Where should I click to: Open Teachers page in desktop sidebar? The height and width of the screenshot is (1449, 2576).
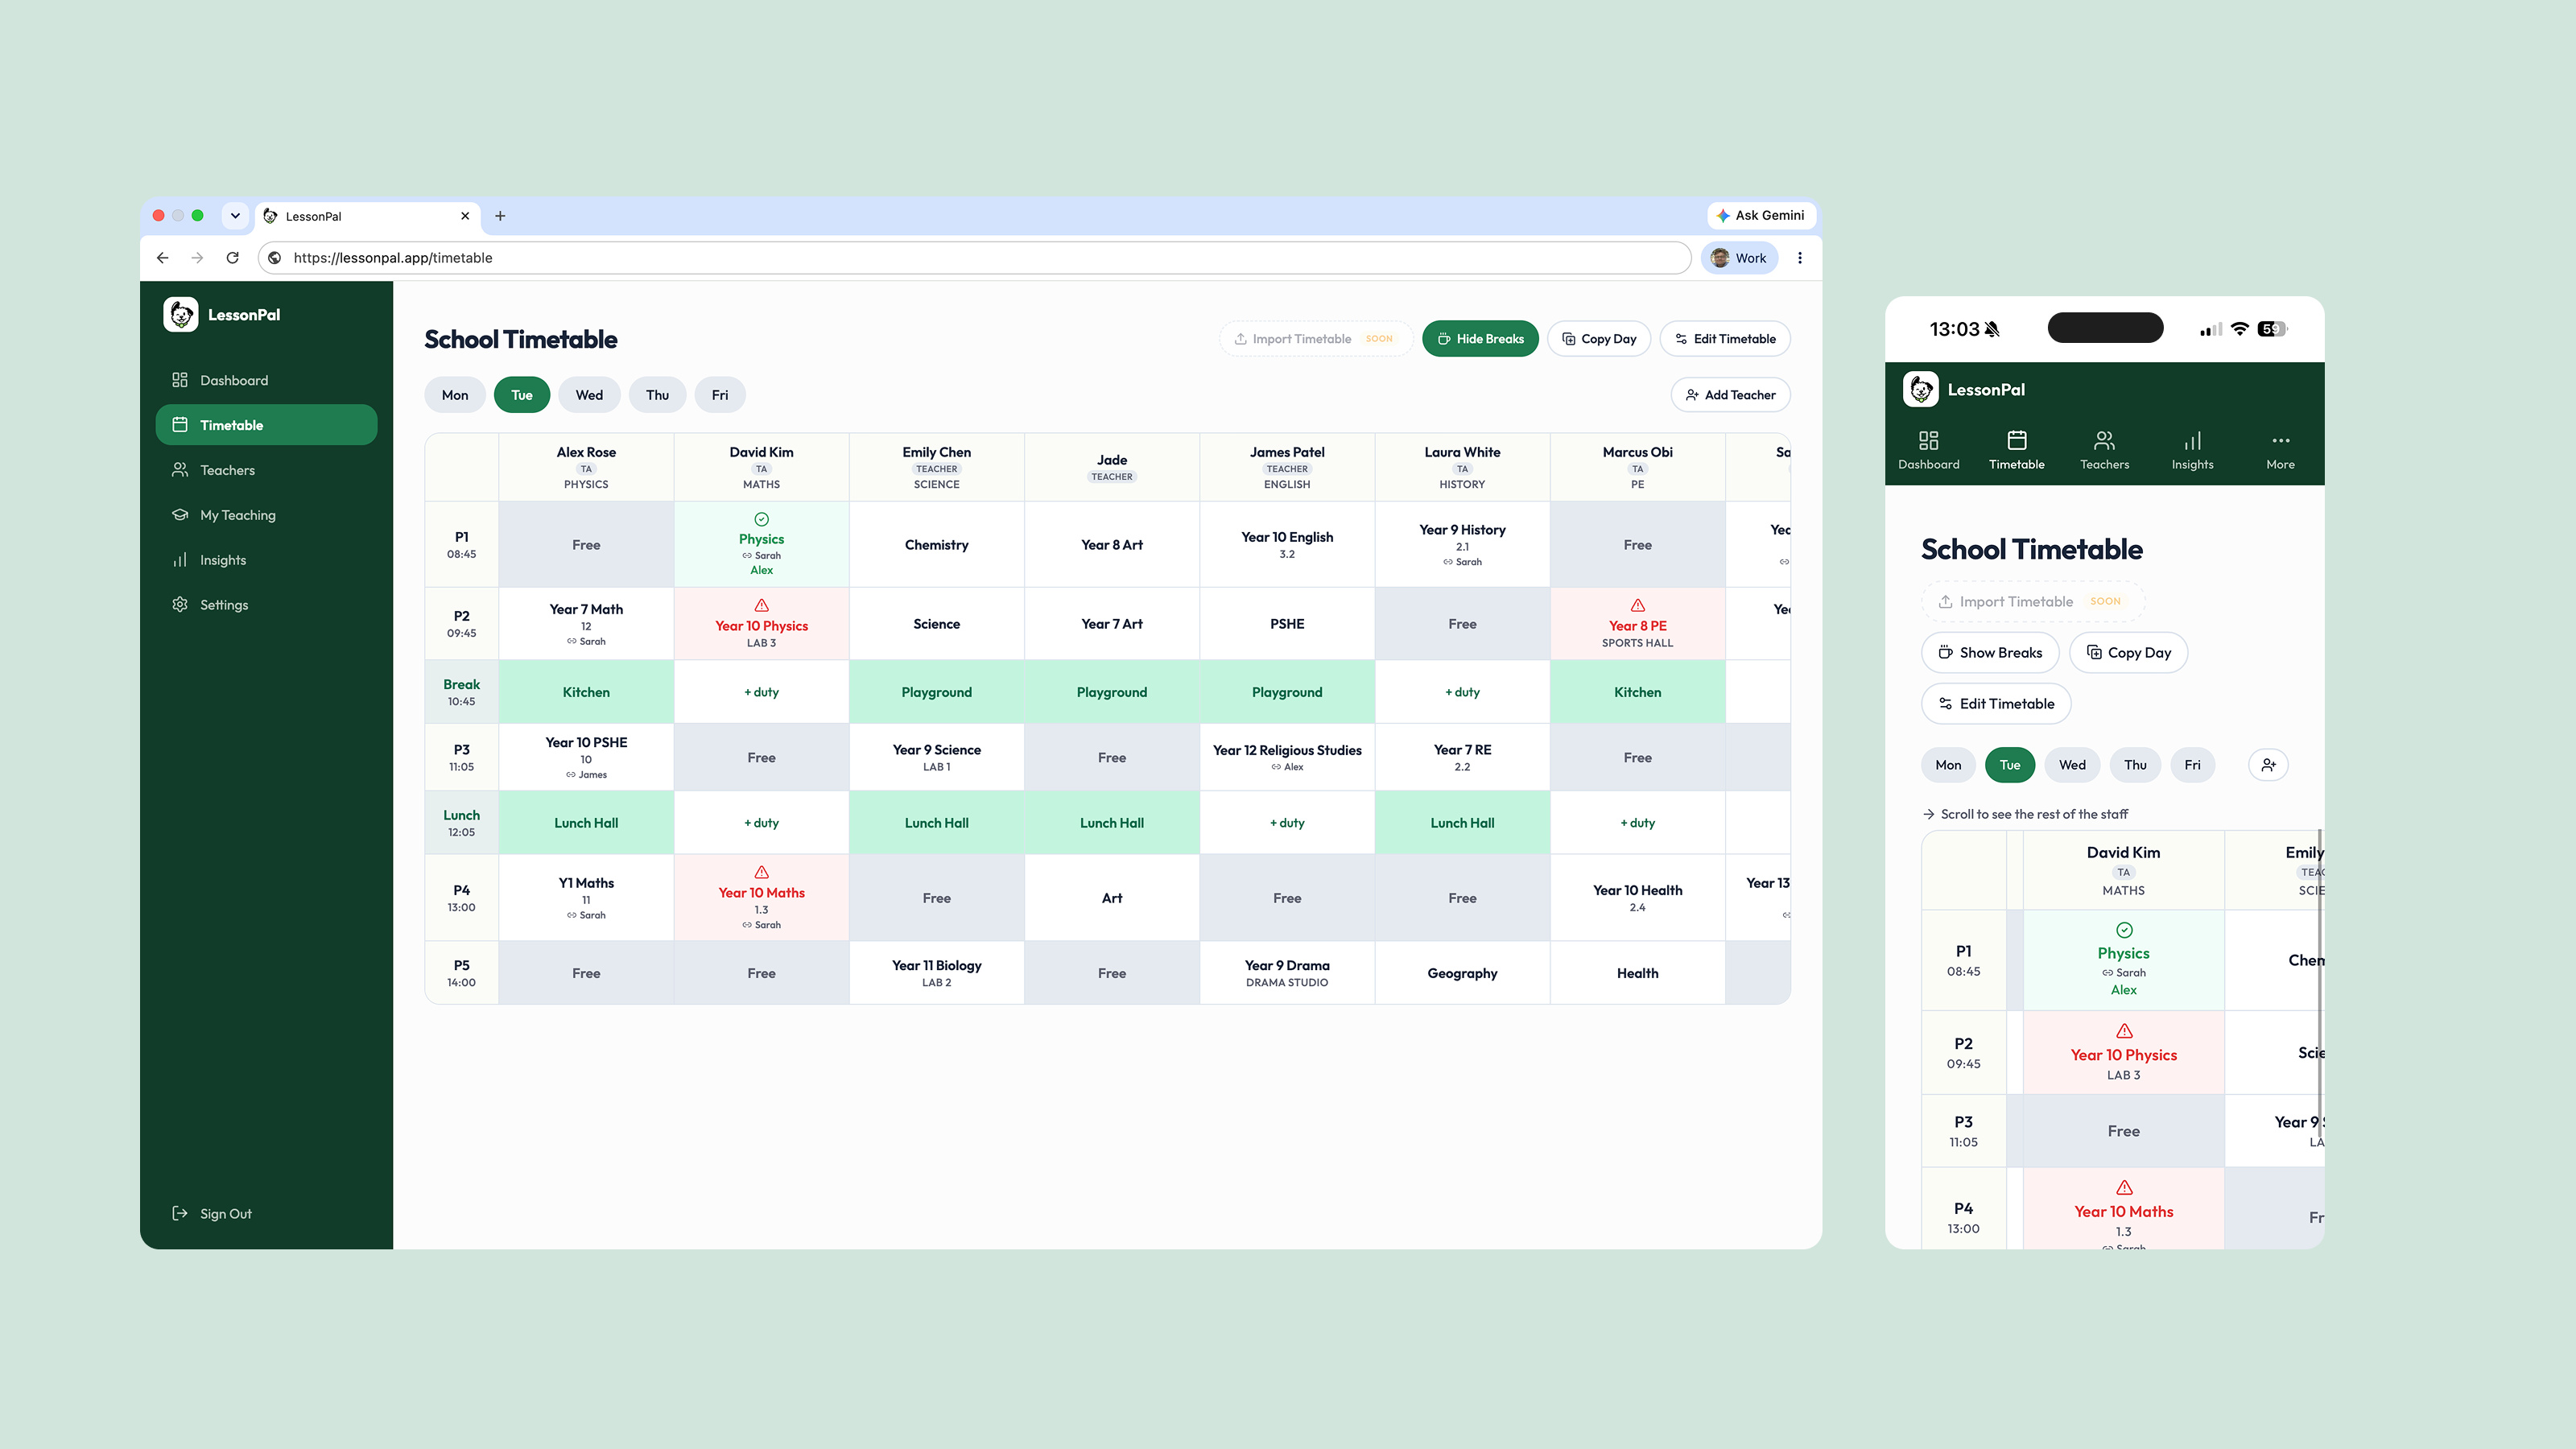(266, 470)
